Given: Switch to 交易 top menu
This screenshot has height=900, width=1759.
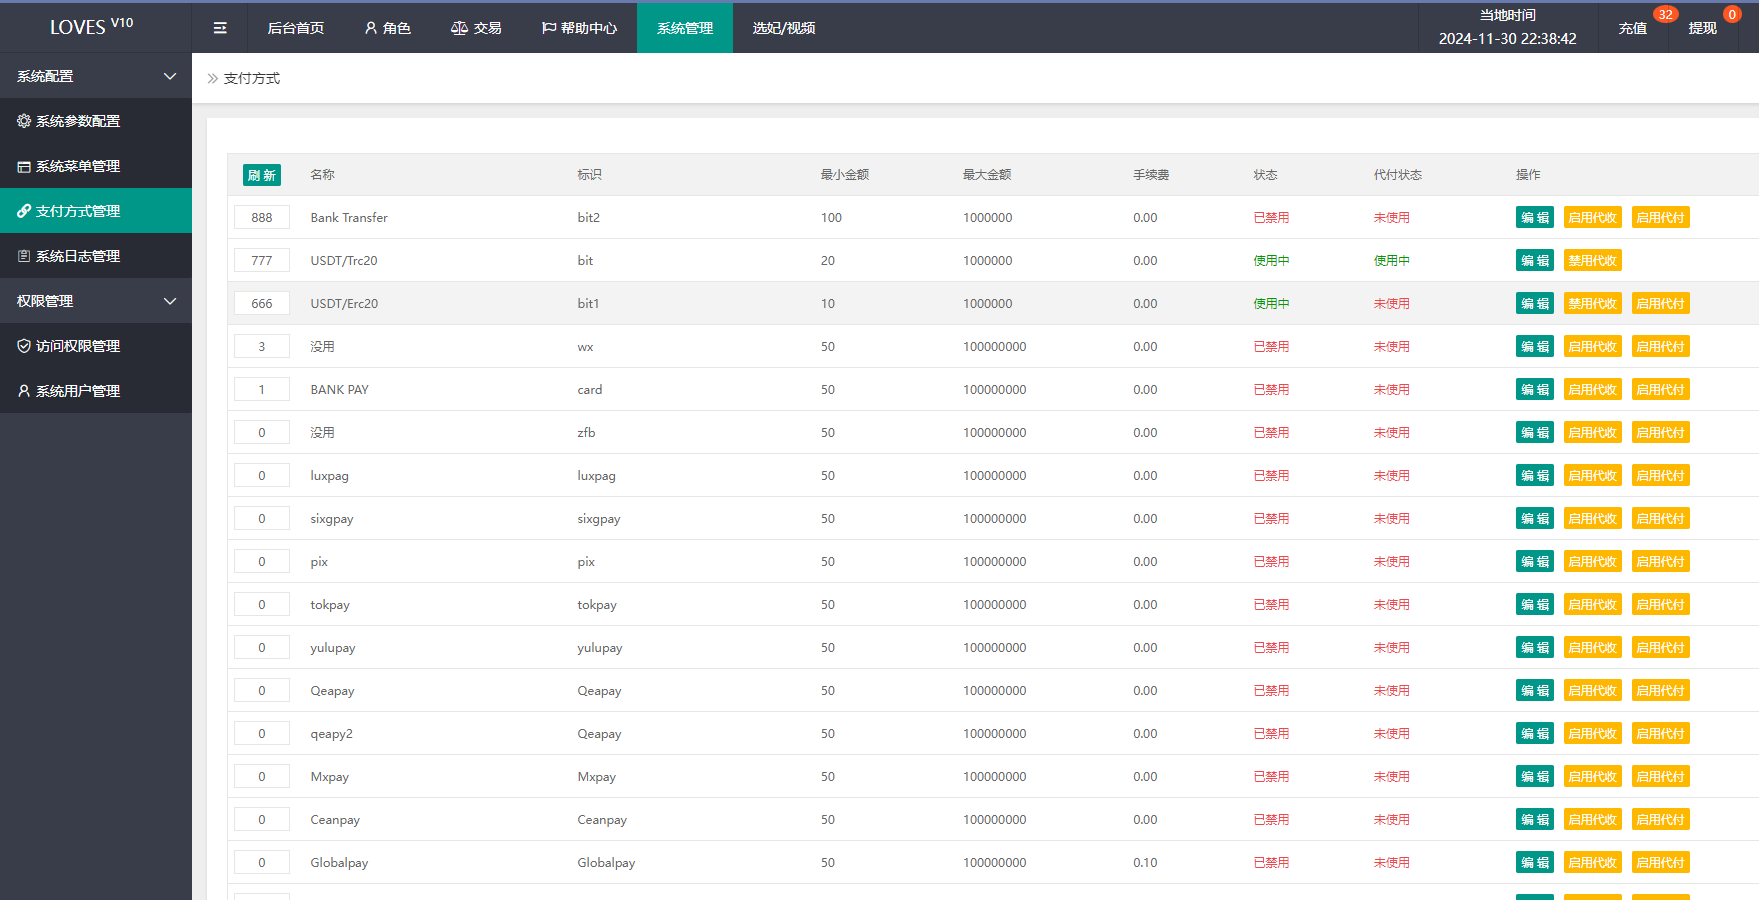Looking at the screenshot, I should tap(476, 28).
